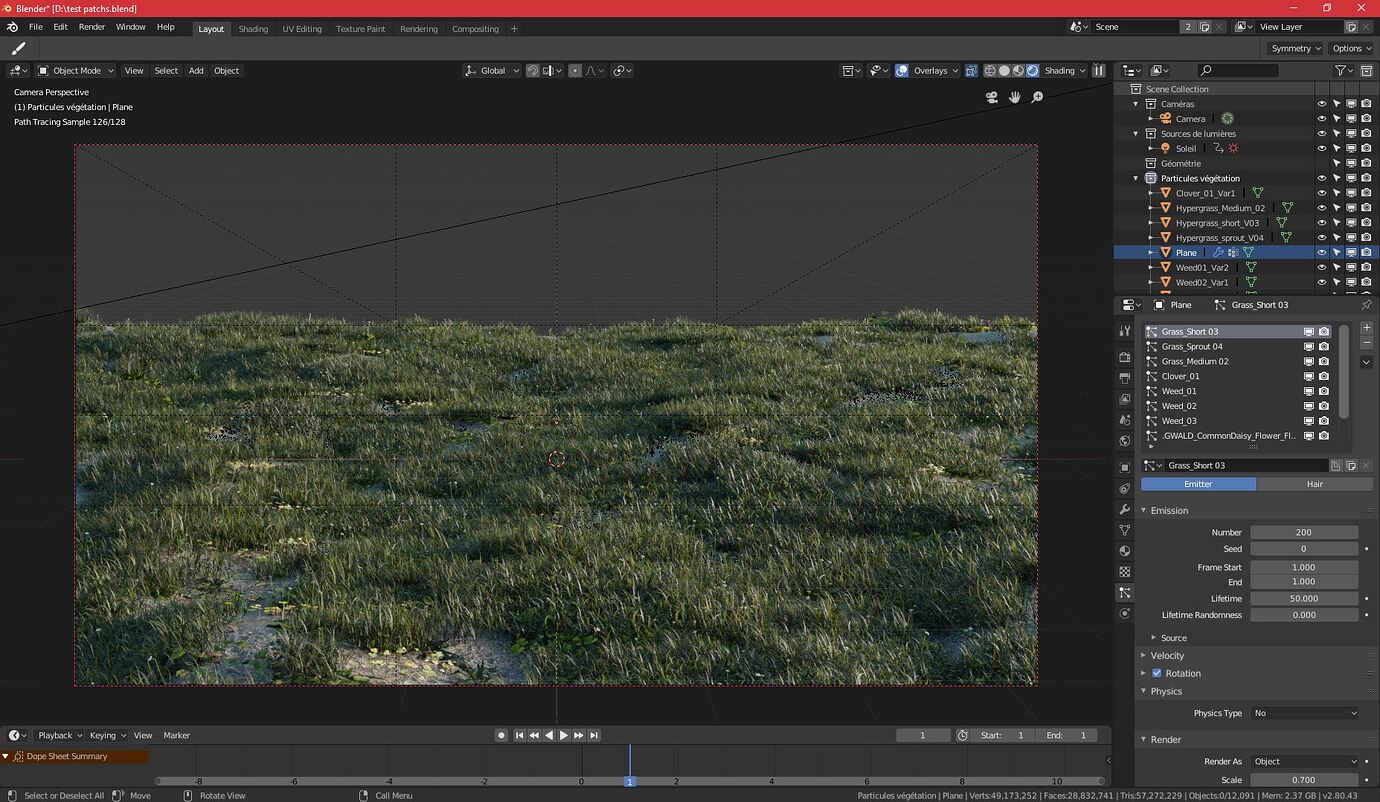Click the magnifier zoom icon in the viewport
Viewport: 1380px width, 802px height.
[x=1037, y=97]
